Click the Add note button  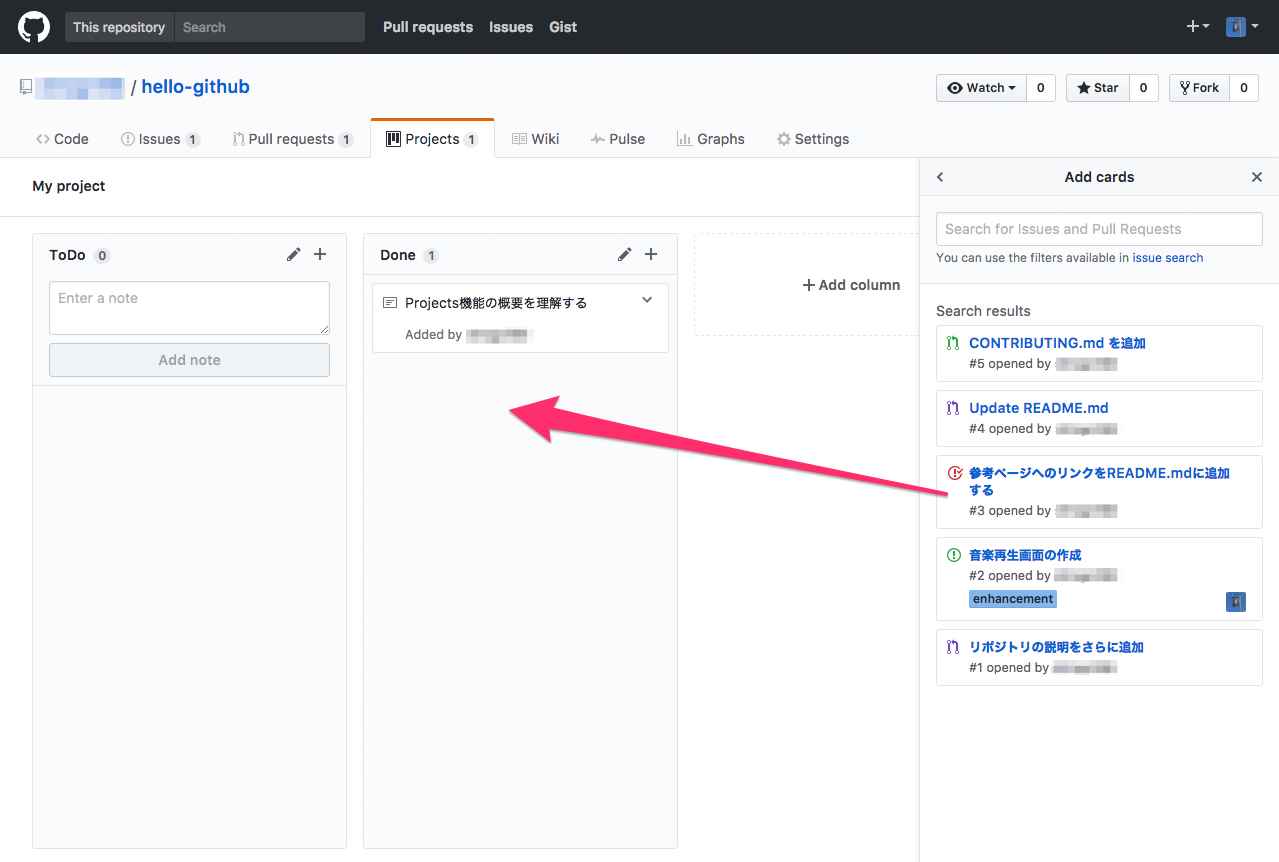tap(189, 359)
